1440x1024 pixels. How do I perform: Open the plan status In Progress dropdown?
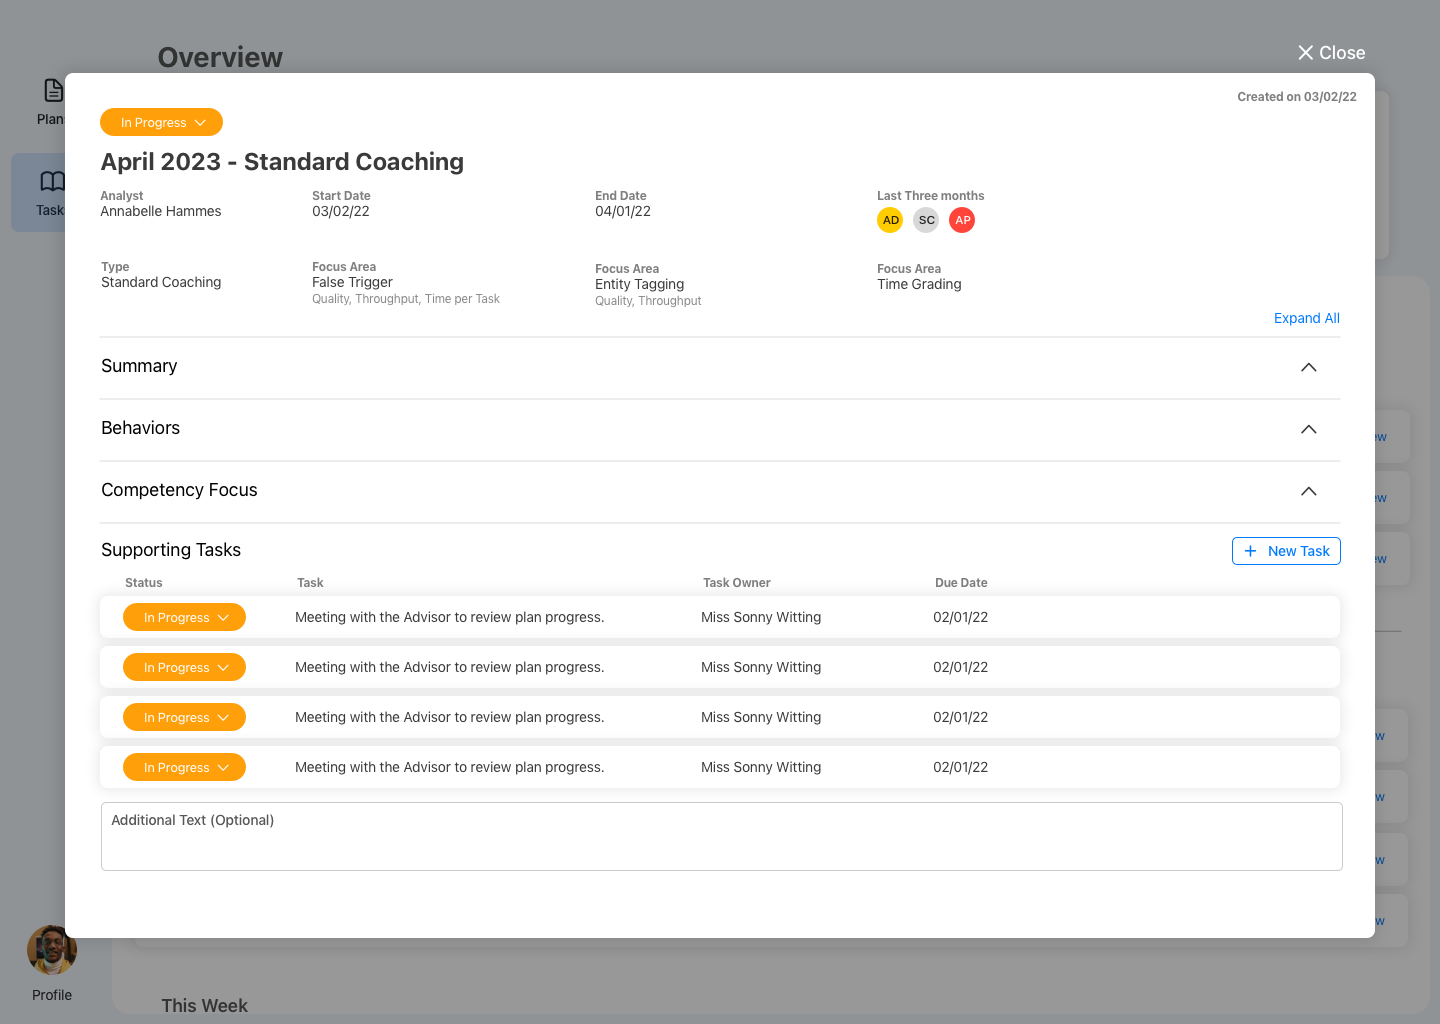point(161,122)
